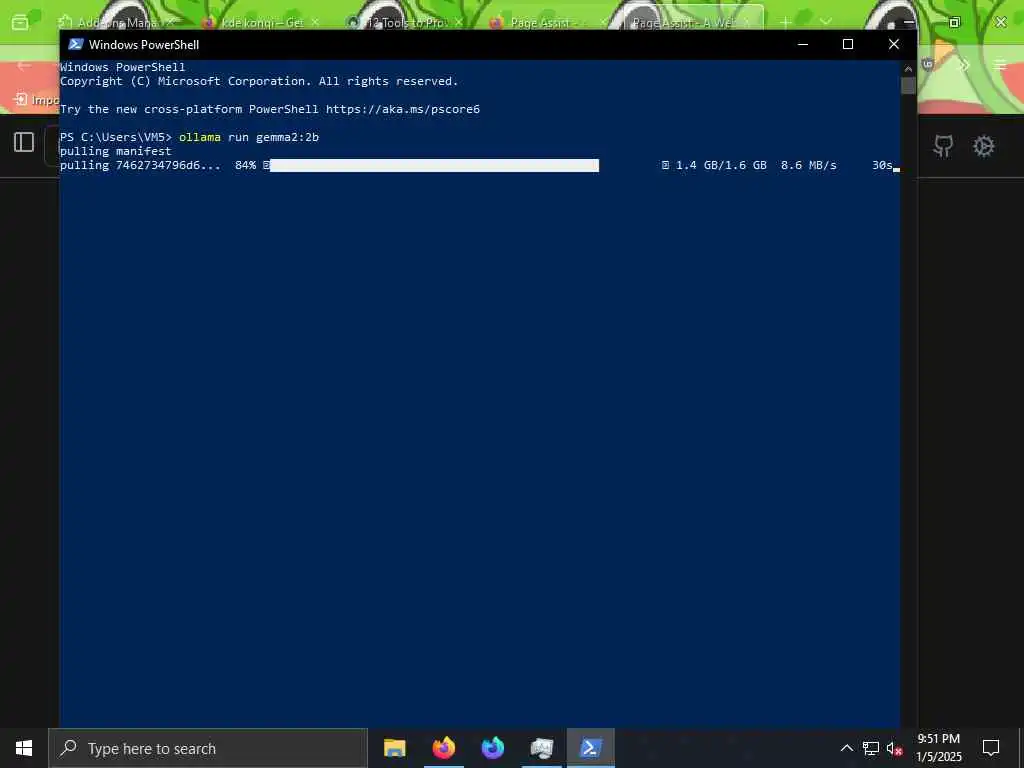Open the Windows Start menu
This screenshot has height=768, width=1024.
(x=24, y=748)
